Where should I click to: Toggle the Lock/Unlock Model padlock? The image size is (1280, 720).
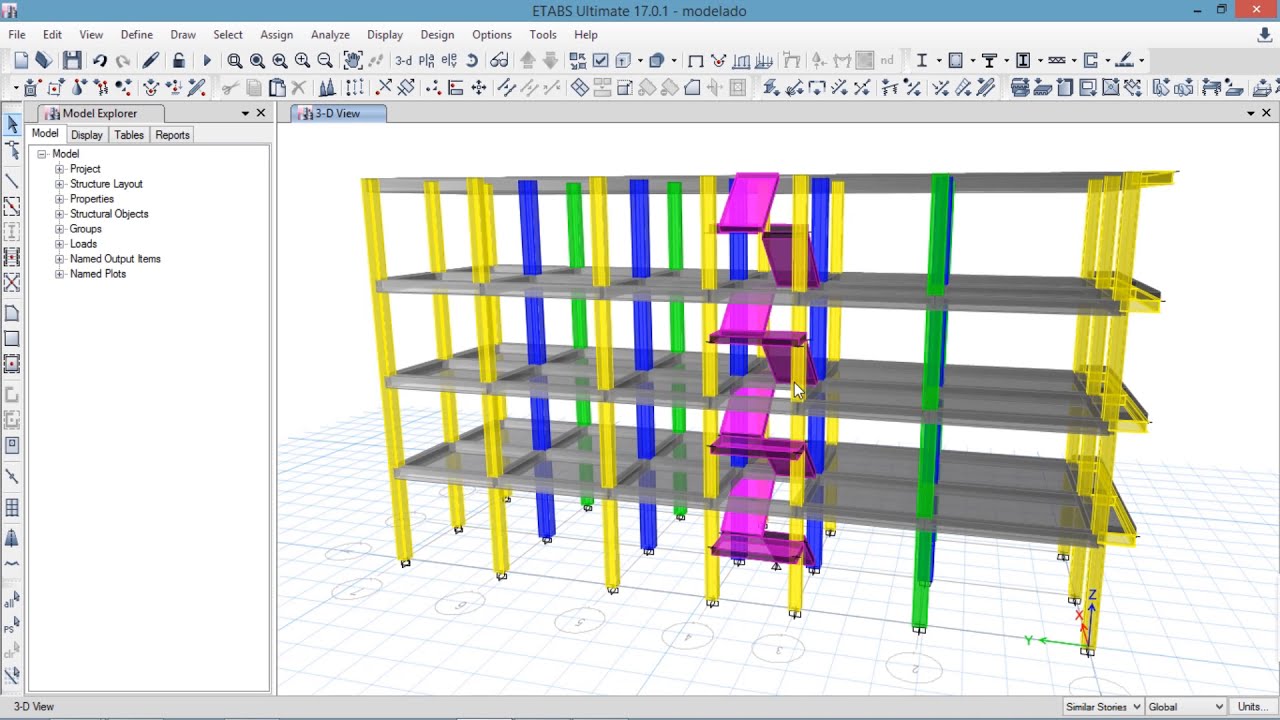[x=178, y=61]
